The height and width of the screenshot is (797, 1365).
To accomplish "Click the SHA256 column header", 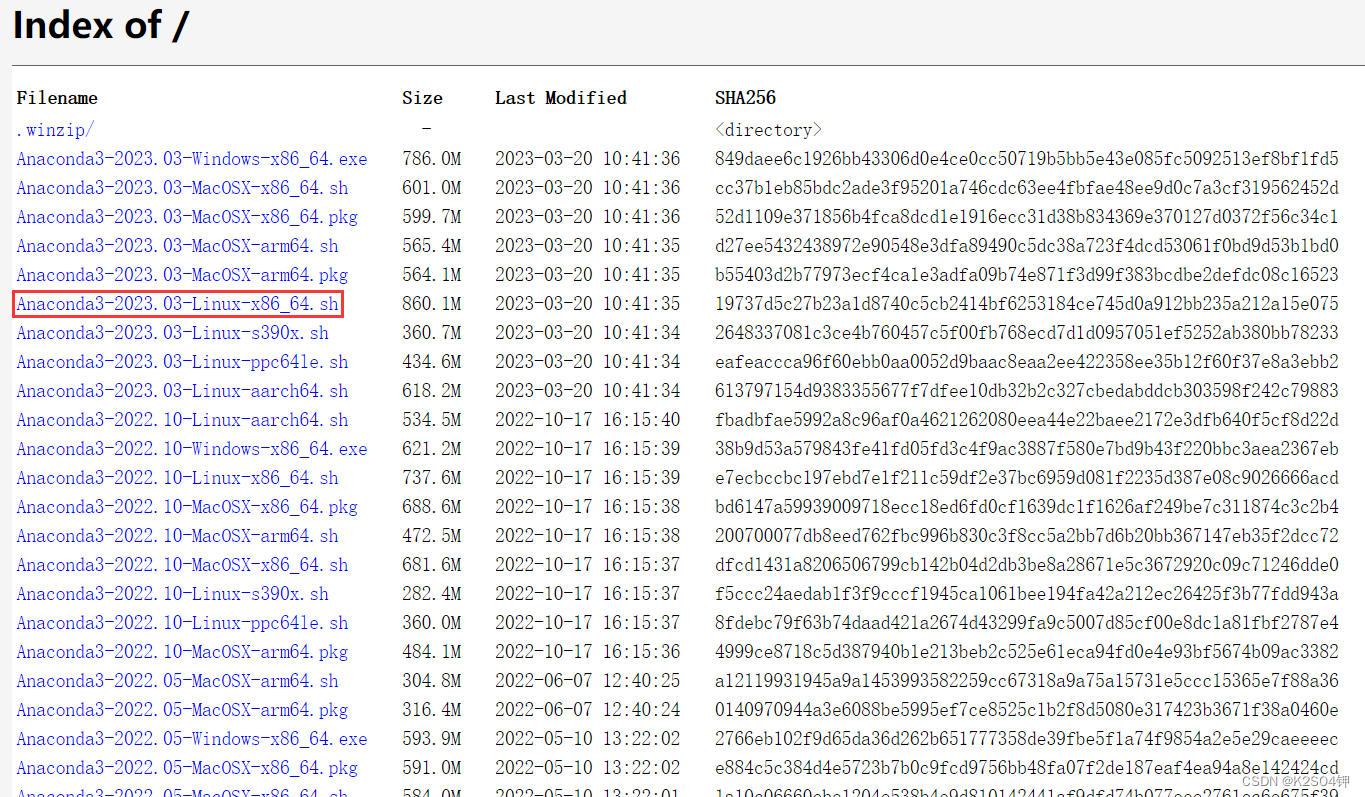I will click(745, 98).
